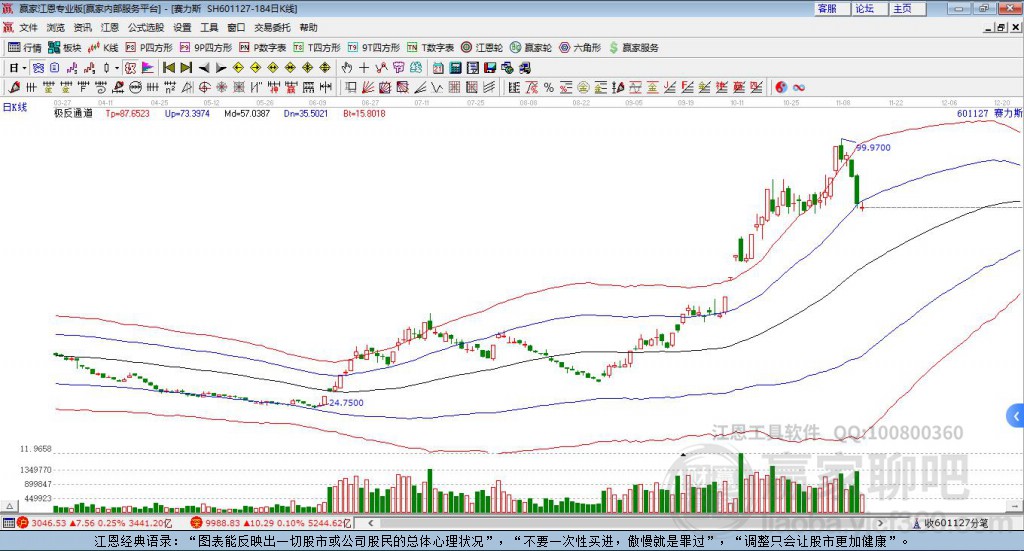Viewport: 1024px width, 551px height.
Task: Select the percent (%) drawing tool
Action: [549, 87]
